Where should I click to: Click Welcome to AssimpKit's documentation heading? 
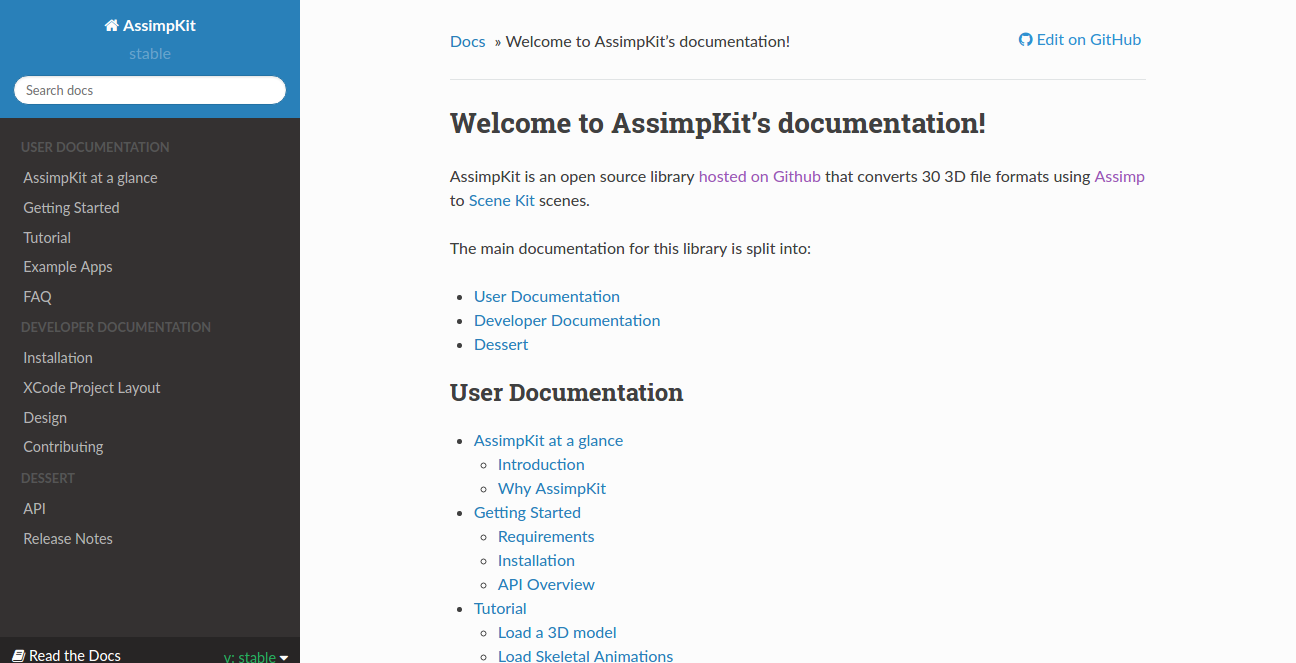point(718,124)
